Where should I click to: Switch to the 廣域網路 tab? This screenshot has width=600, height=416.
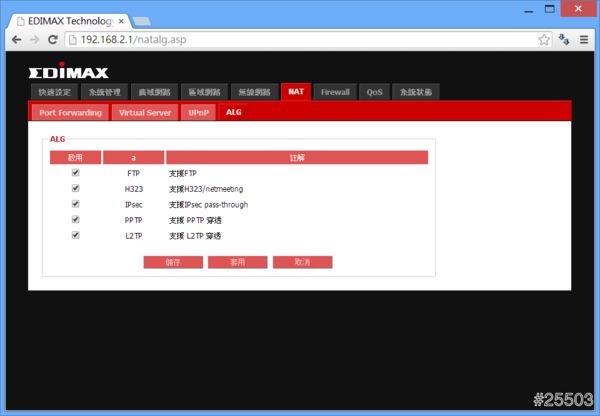click(154, 92)
